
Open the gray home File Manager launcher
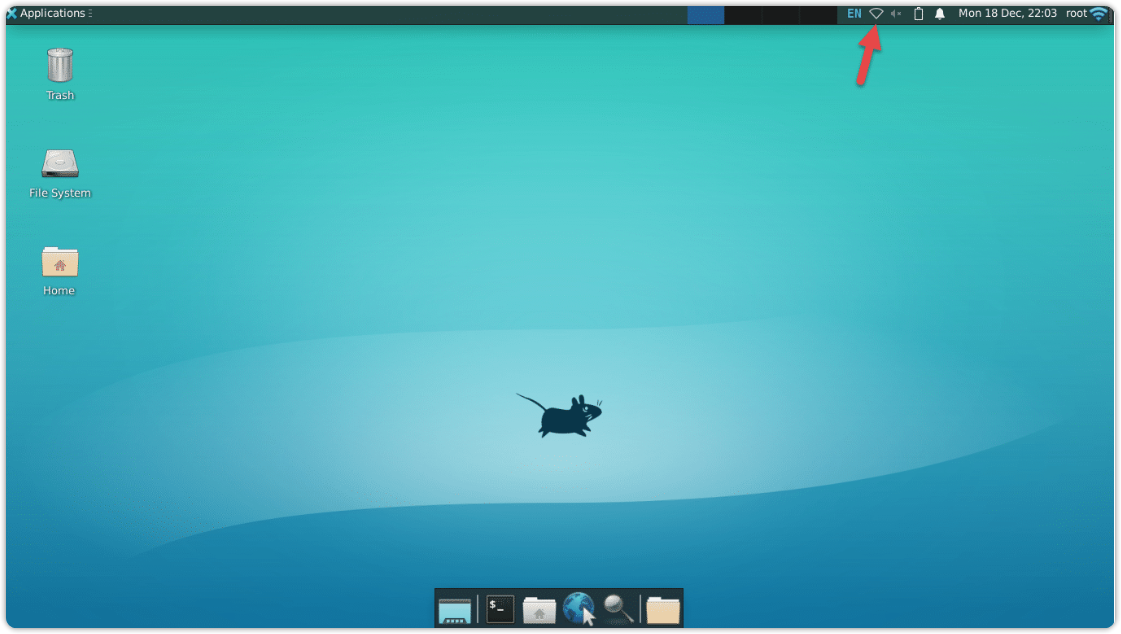(x=539, y=610)
